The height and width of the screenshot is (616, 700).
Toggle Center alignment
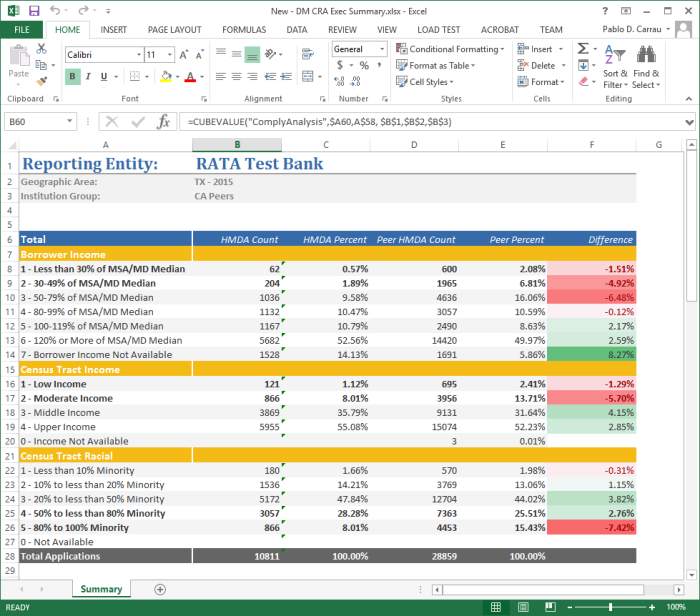(x=237, y=76)
